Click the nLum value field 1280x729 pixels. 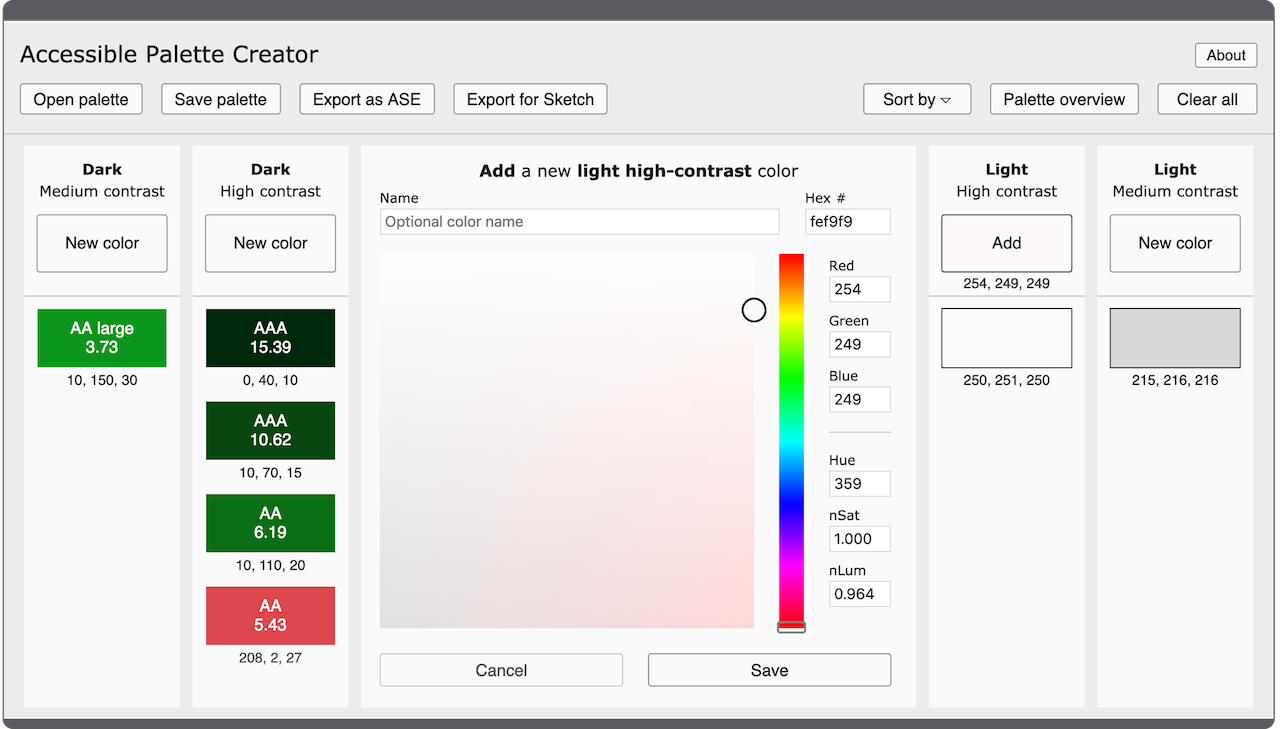coord(859,594)
